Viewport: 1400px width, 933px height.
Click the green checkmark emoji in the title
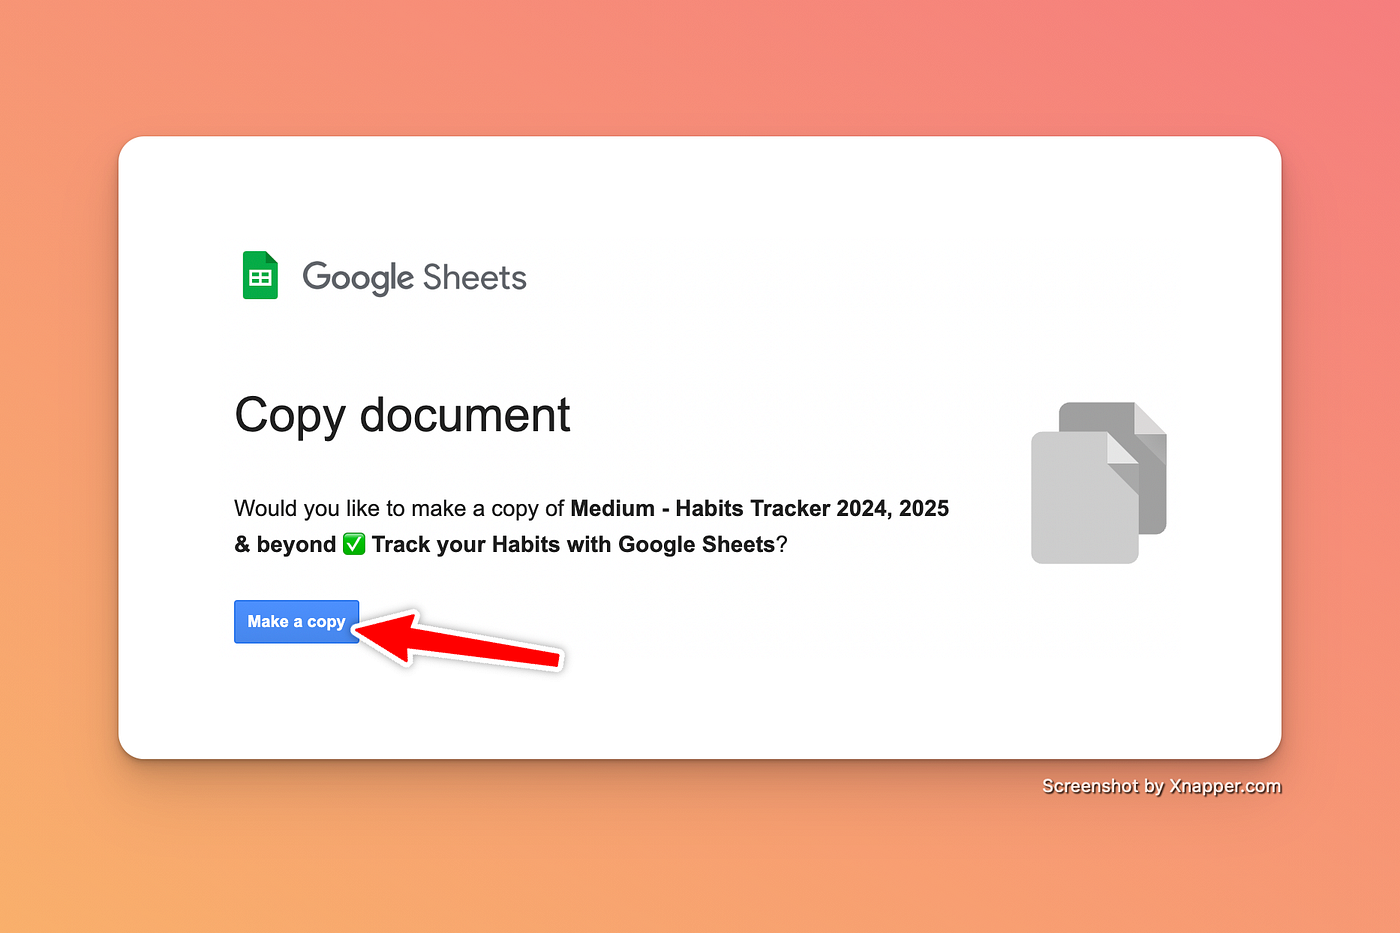point(354,544)
